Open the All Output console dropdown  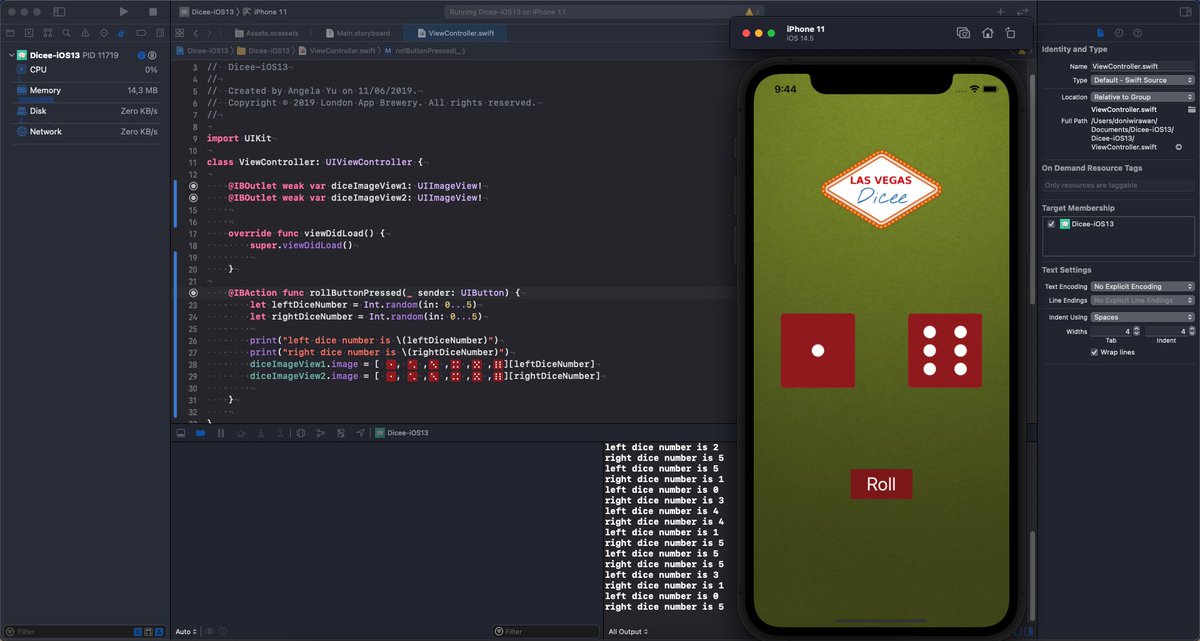pos(629,632)
